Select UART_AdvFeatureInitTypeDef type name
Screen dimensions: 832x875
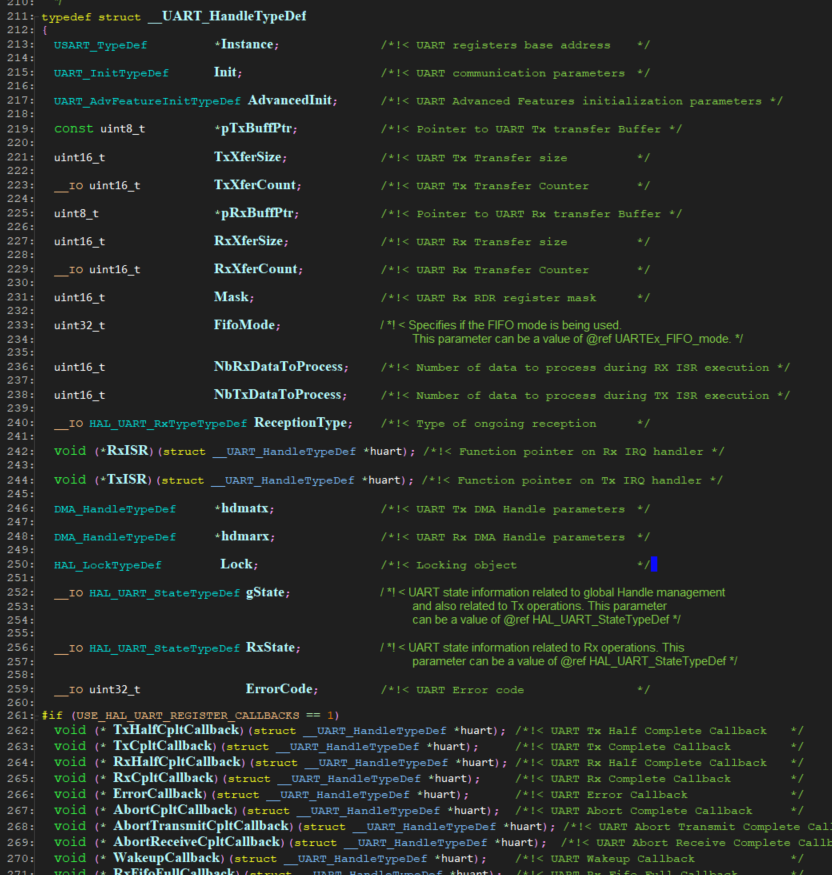147,101
